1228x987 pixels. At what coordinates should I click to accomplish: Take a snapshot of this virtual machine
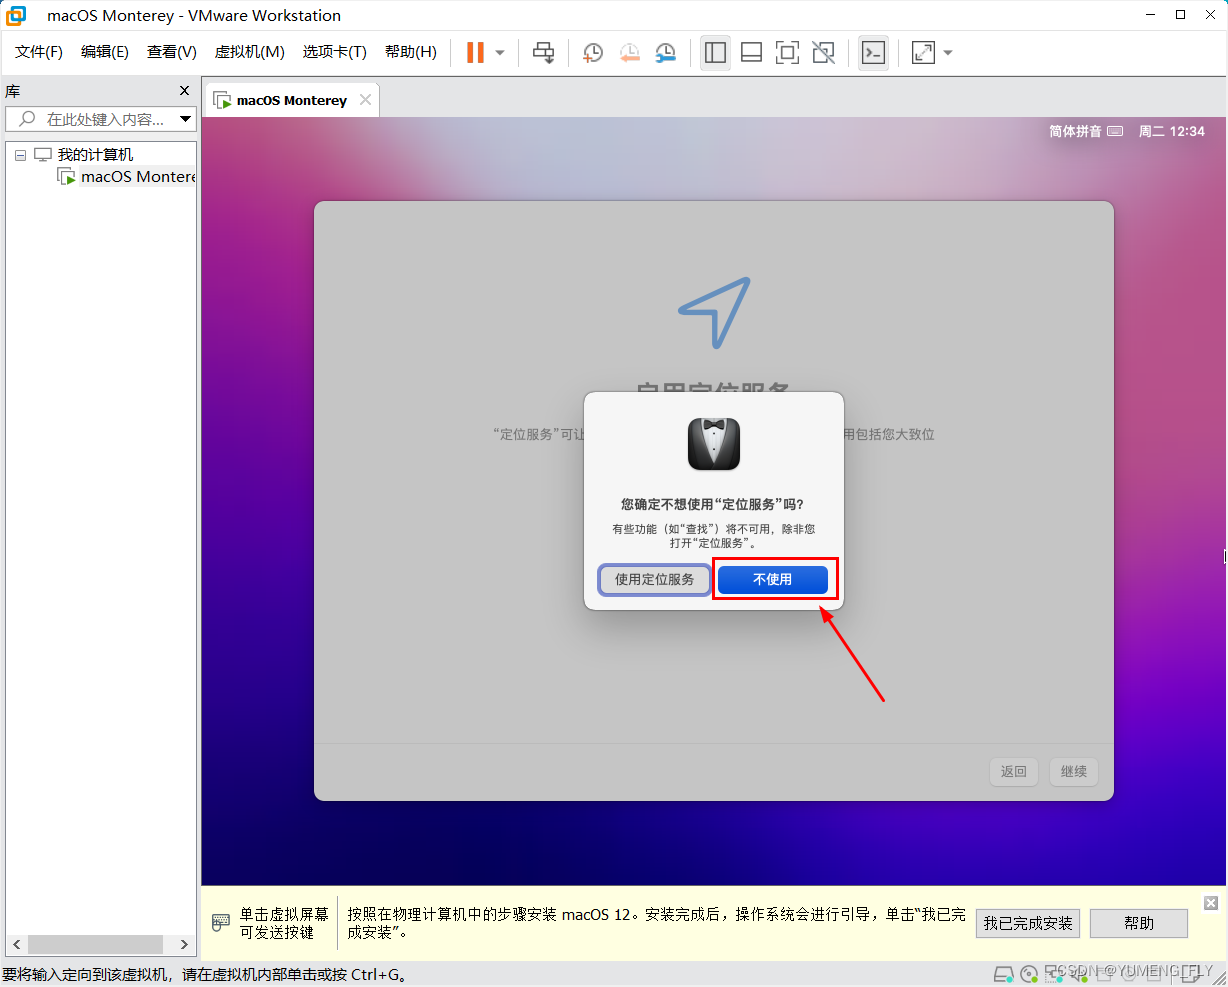click(x=593, y=52)
